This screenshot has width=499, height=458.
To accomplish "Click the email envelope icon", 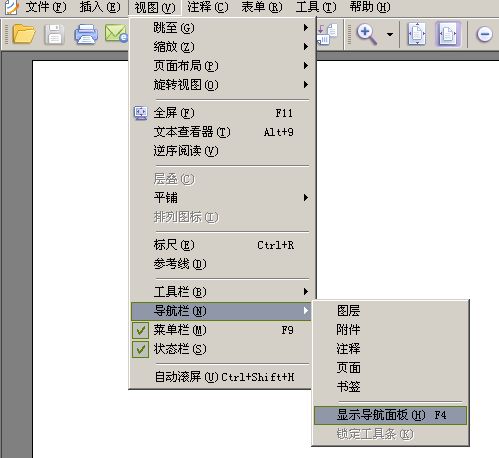I will (116, 33).
